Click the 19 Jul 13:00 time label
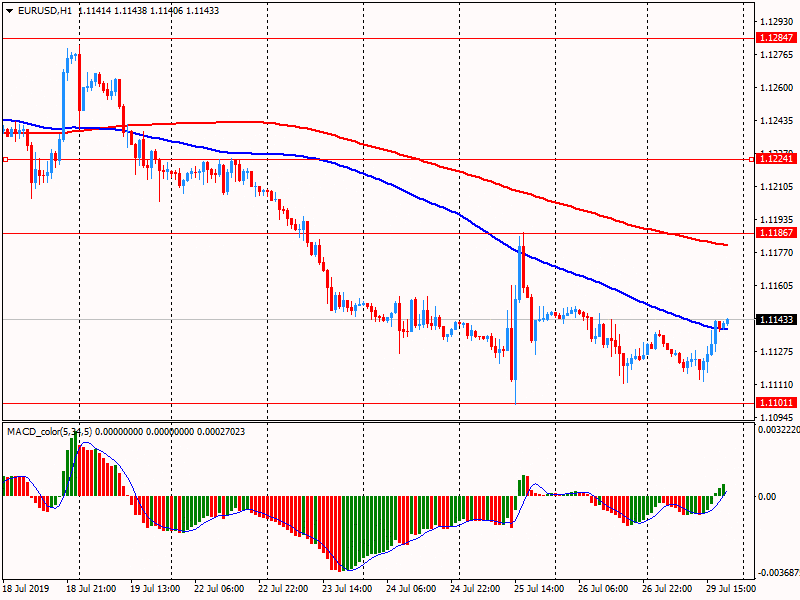The height and width of the screenshot is (600, 800). [x=155, y=588]
